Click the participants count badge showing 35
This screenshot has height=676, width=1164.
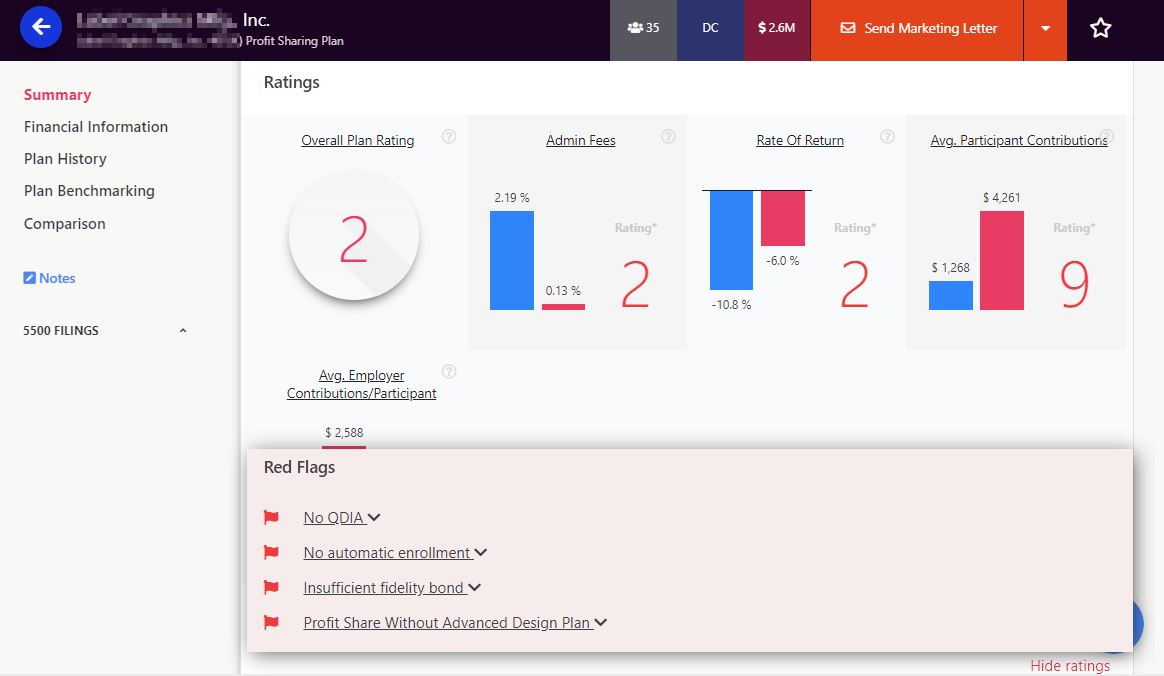643,28
